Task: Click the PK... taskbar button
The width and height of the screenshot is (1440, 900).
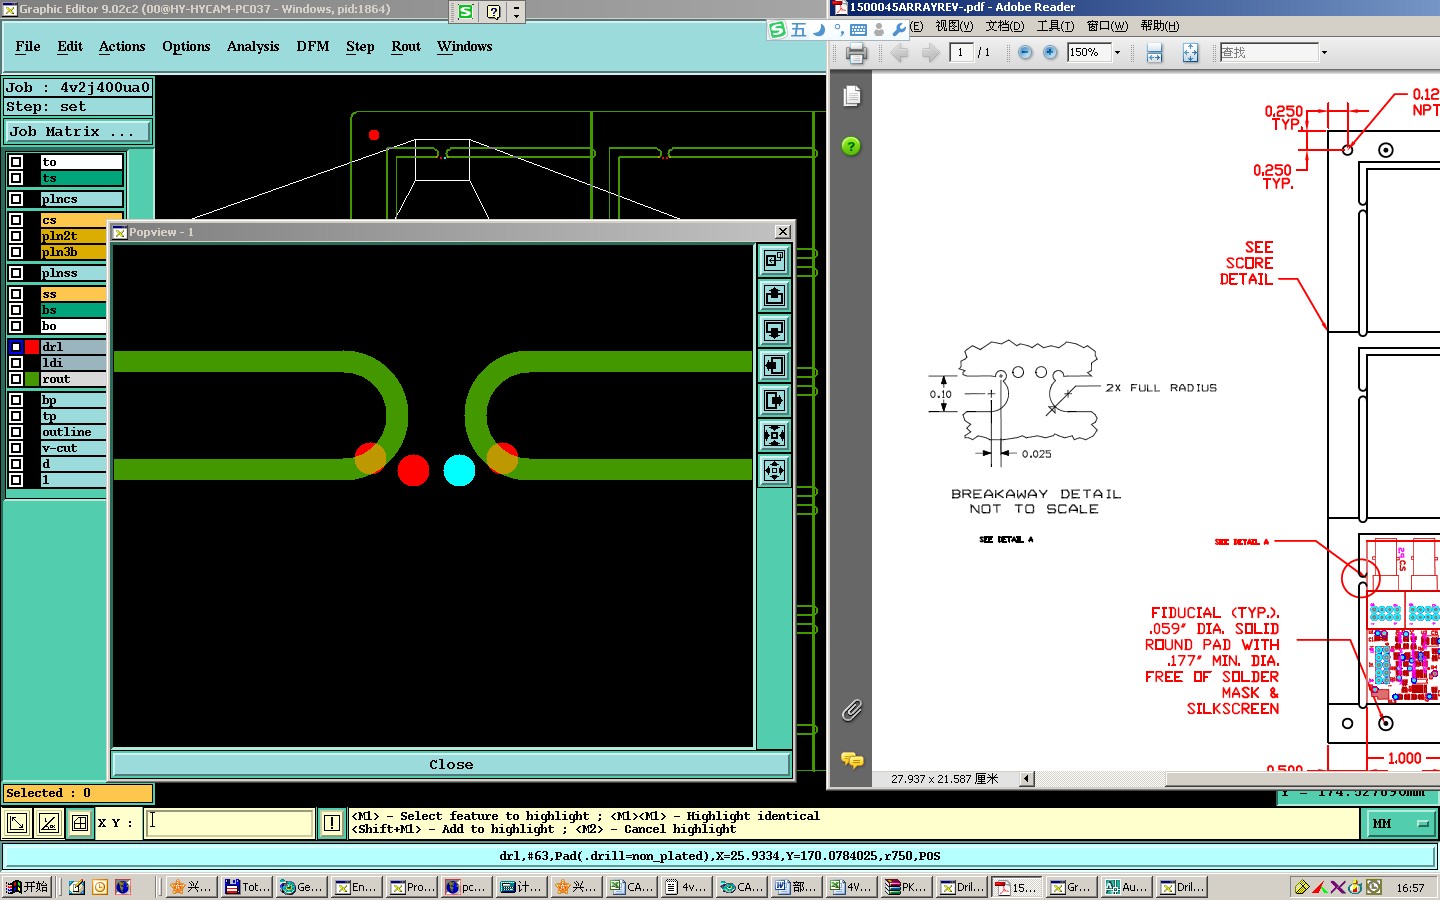Action: click(907, 887)
